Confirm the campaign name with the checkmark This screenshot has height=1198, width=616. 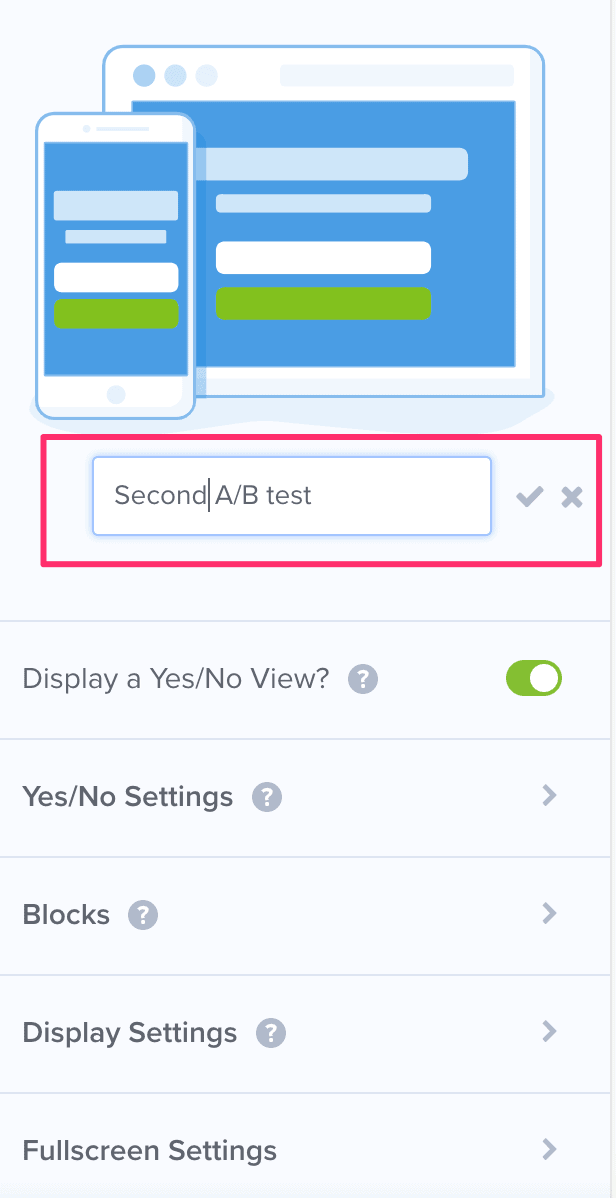tap(529, 496)
